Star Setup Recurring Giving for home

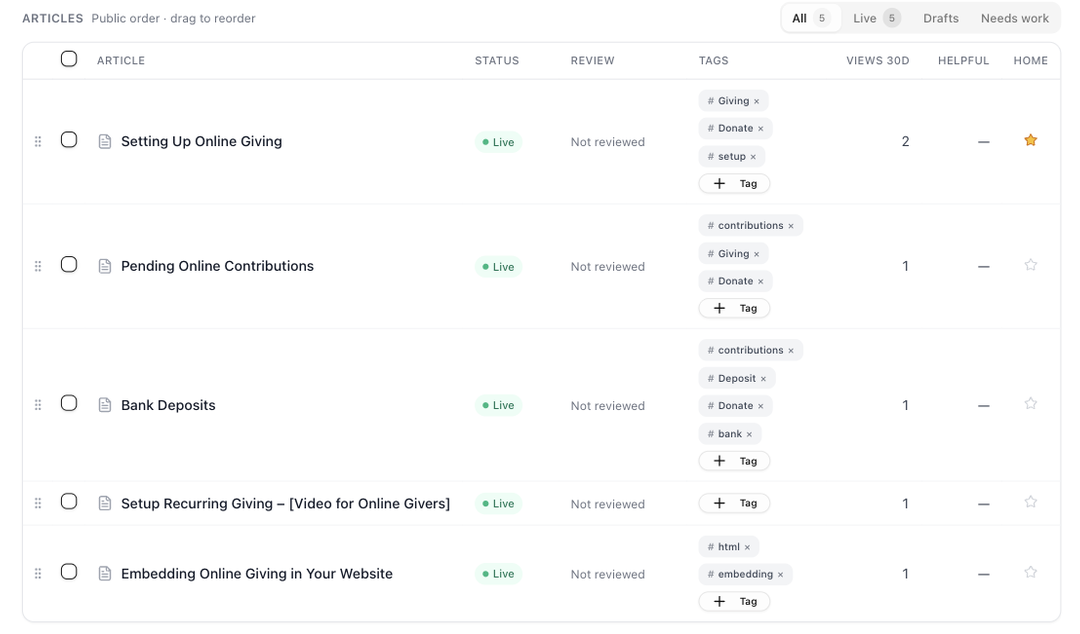pos(1030,502)
